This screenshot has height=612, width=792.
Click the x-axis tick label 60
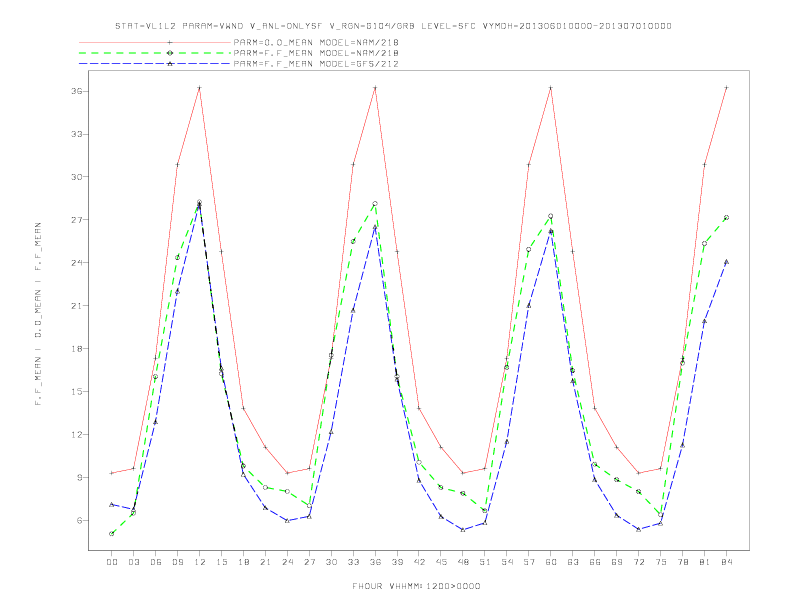pos(551,562)
